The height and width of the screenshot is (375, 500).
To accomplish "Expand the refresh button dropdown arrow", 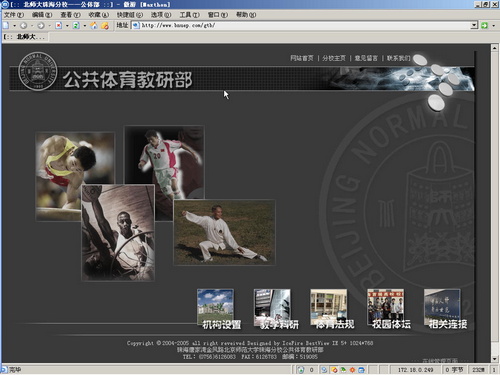I will (85, 26).
